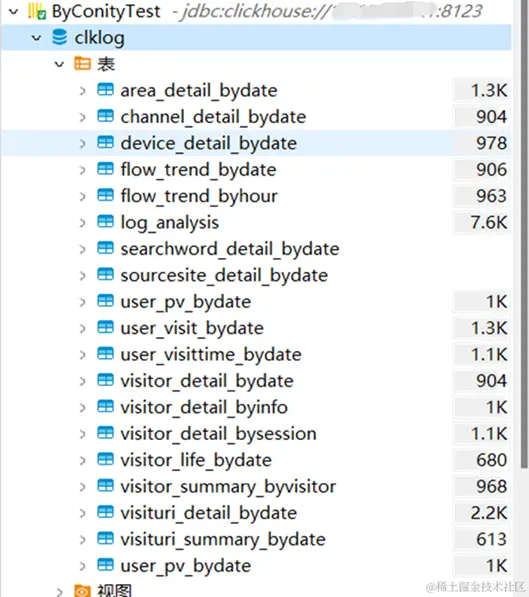Expand the visituri_detail_bydate table

pyautogui.click(x=82, y=513)
